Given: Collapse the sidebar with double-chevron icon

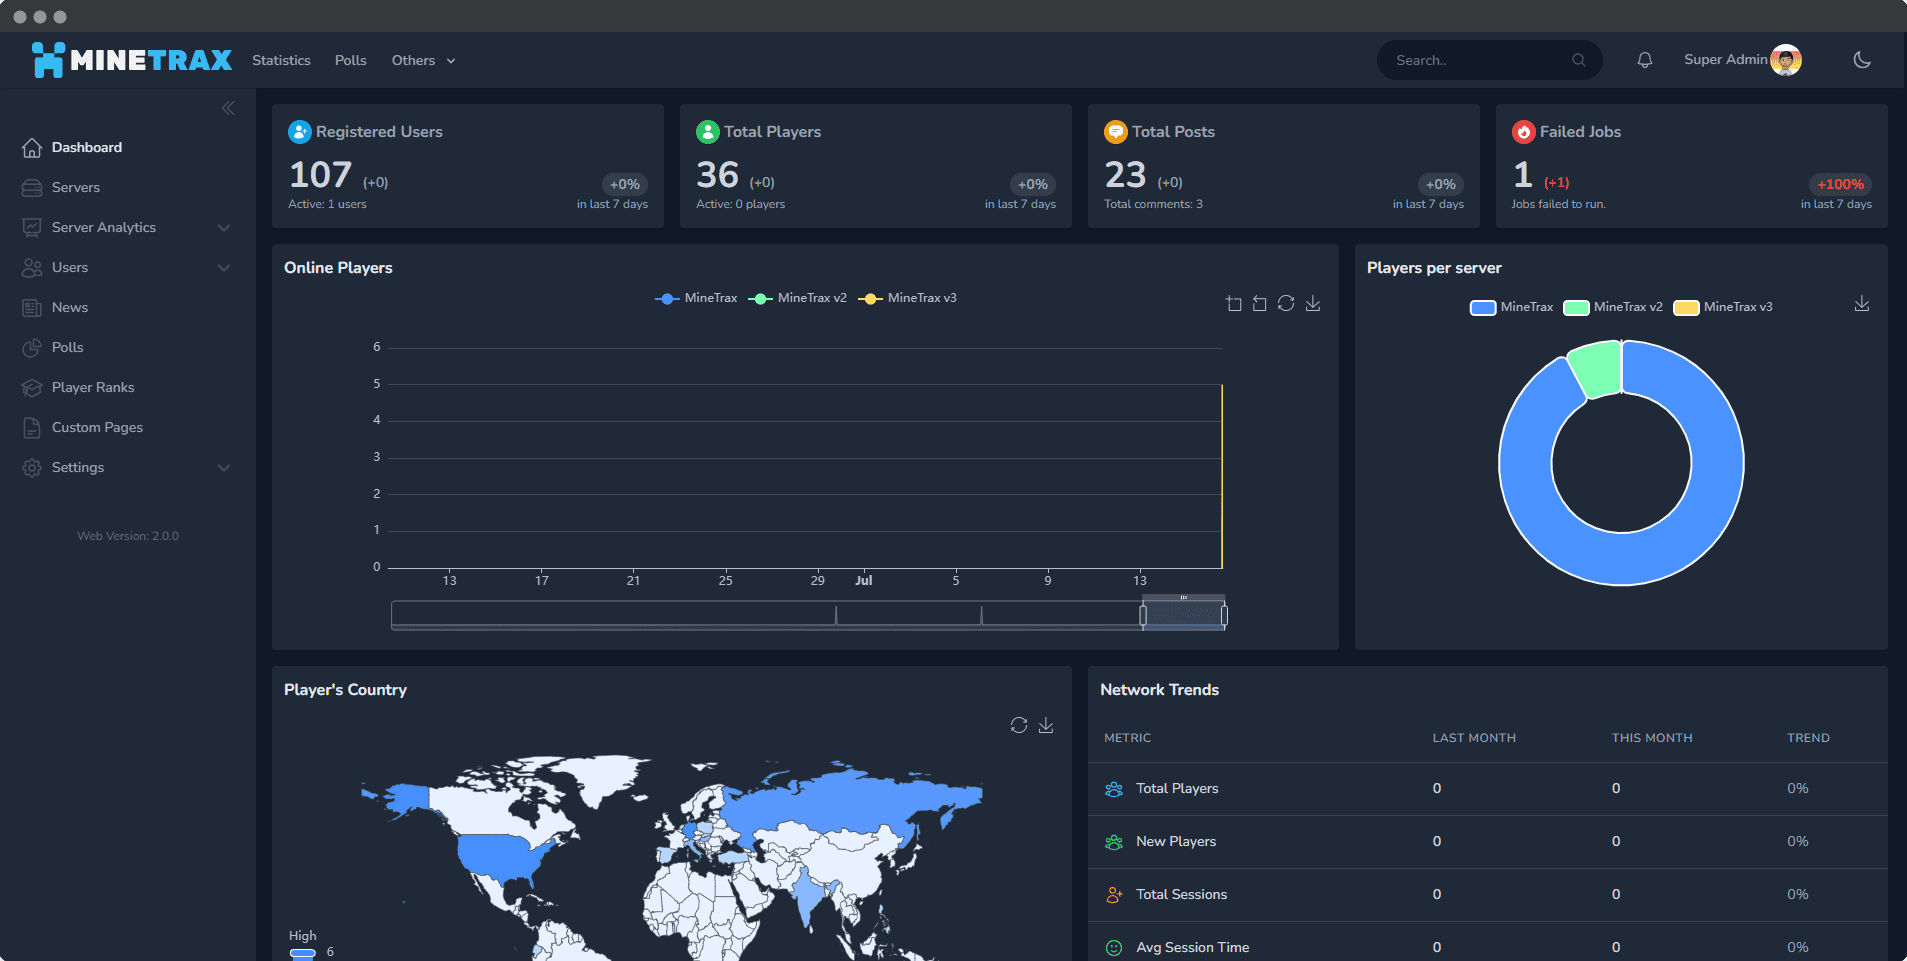Looking at the screenshot, I should click(x=228, y=108).
